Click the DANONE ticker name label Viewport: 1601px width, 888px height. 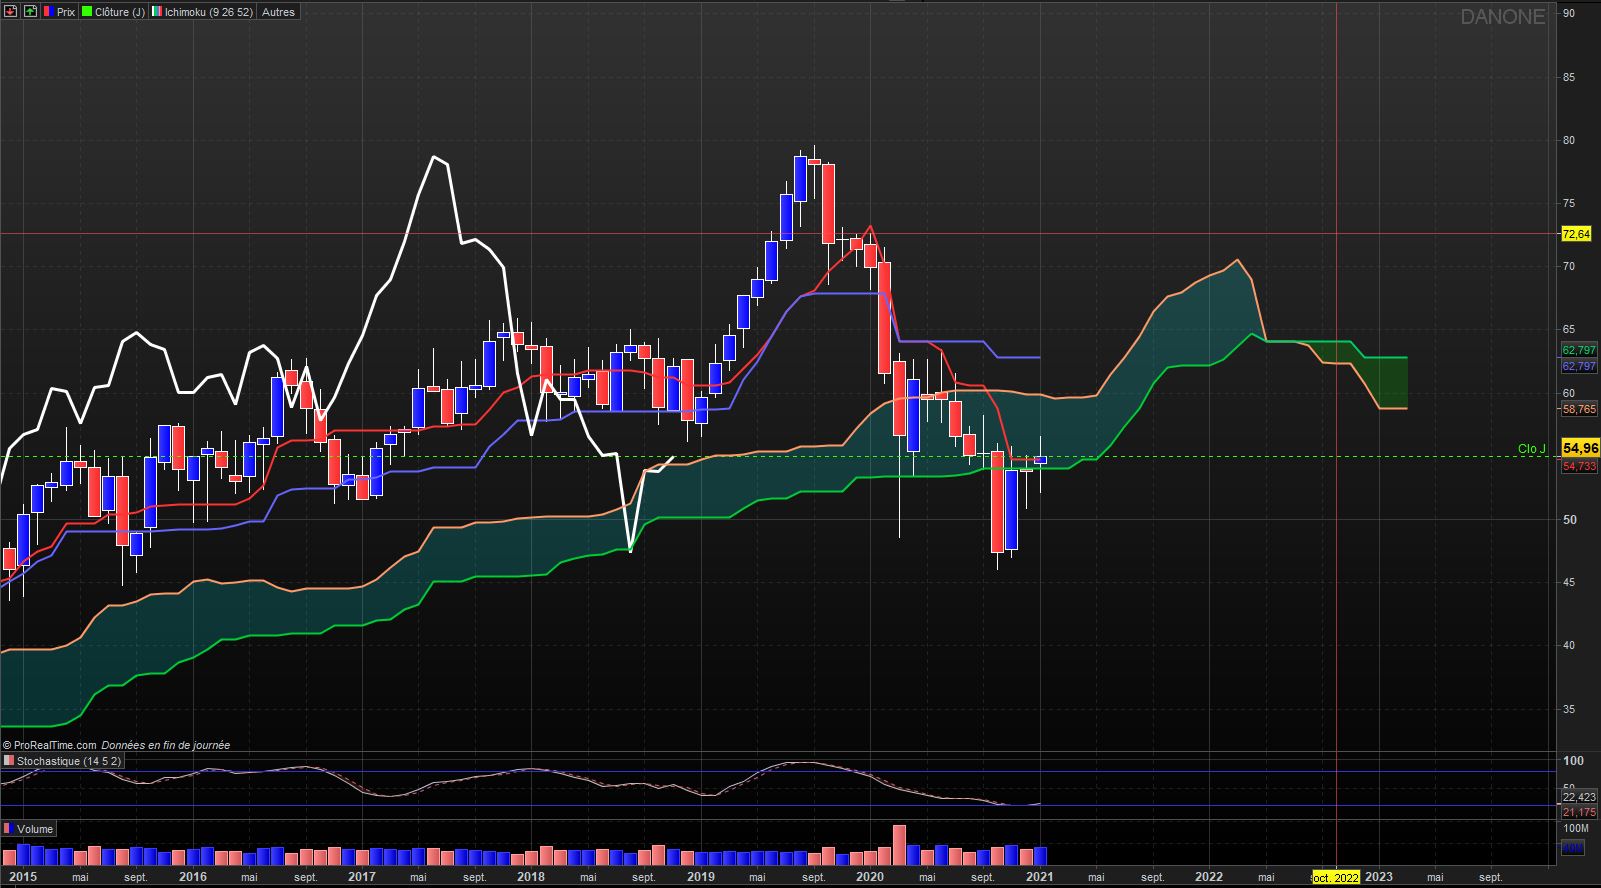tap(1503, 16)
